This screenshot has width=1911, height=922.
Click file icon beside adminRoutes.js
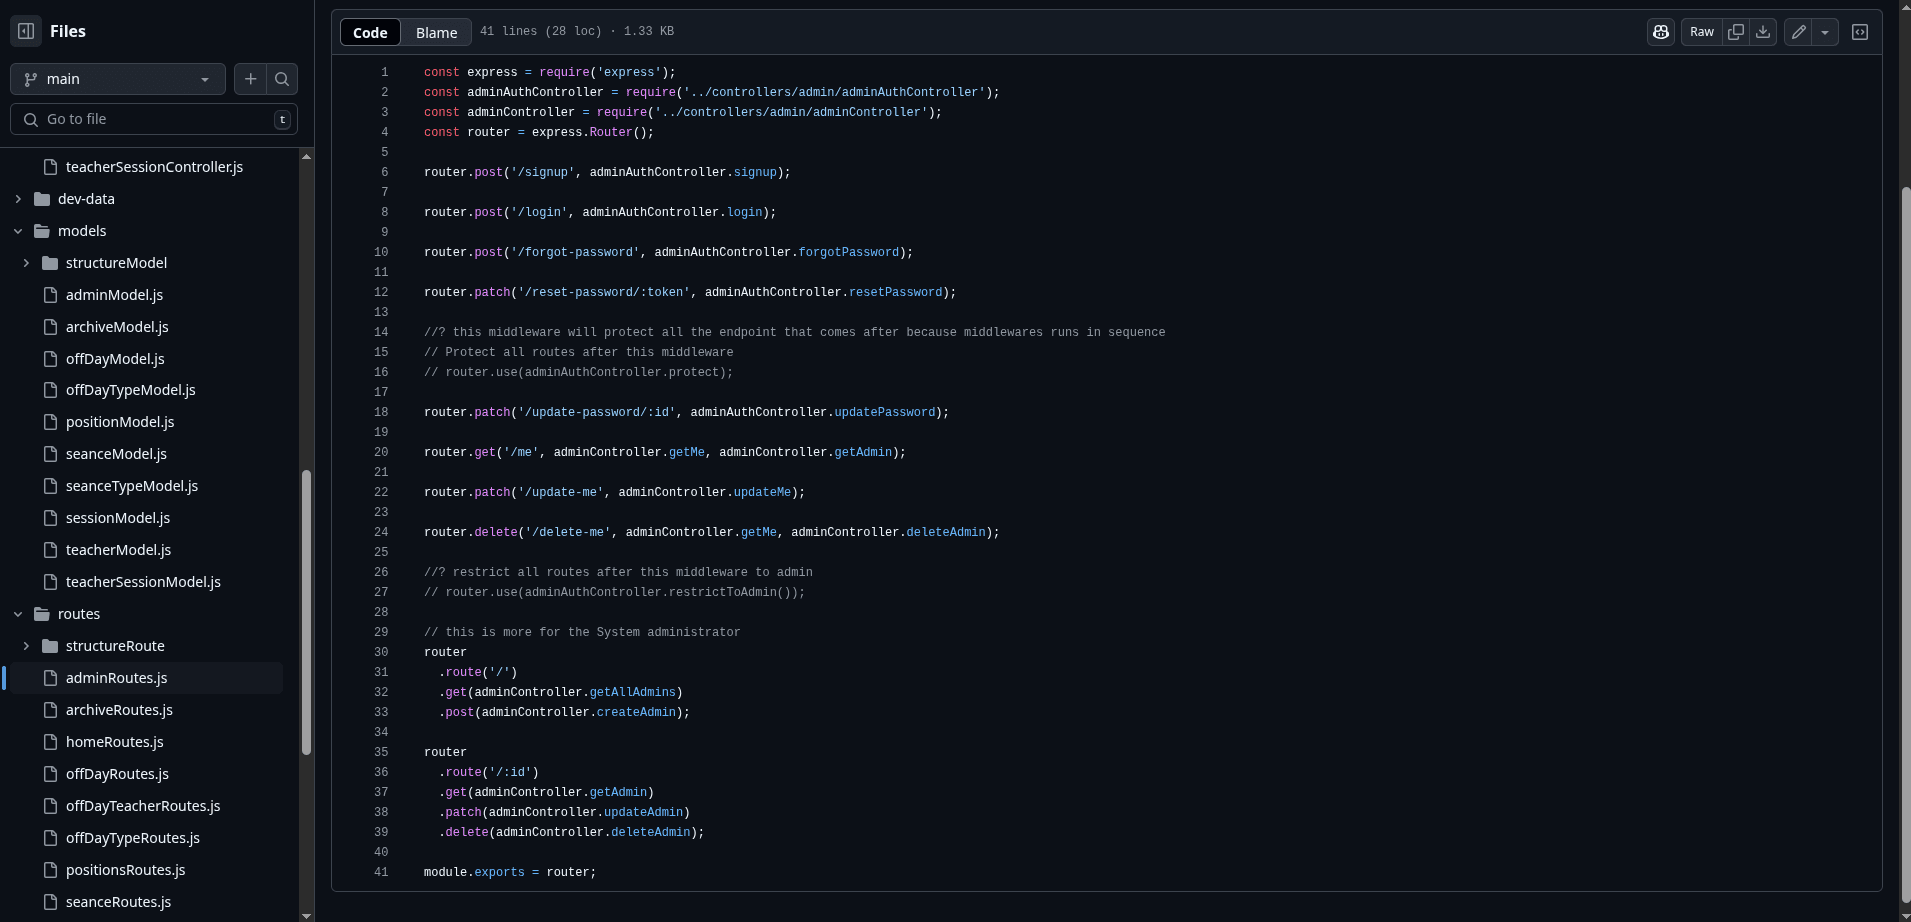point(50,678)
